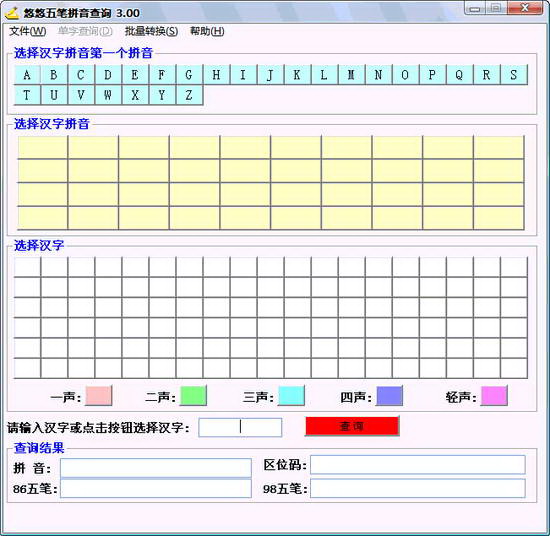Screen dimensions: 550x536
Task: Click the 98五笔 result field
Action: click(418, 488)
